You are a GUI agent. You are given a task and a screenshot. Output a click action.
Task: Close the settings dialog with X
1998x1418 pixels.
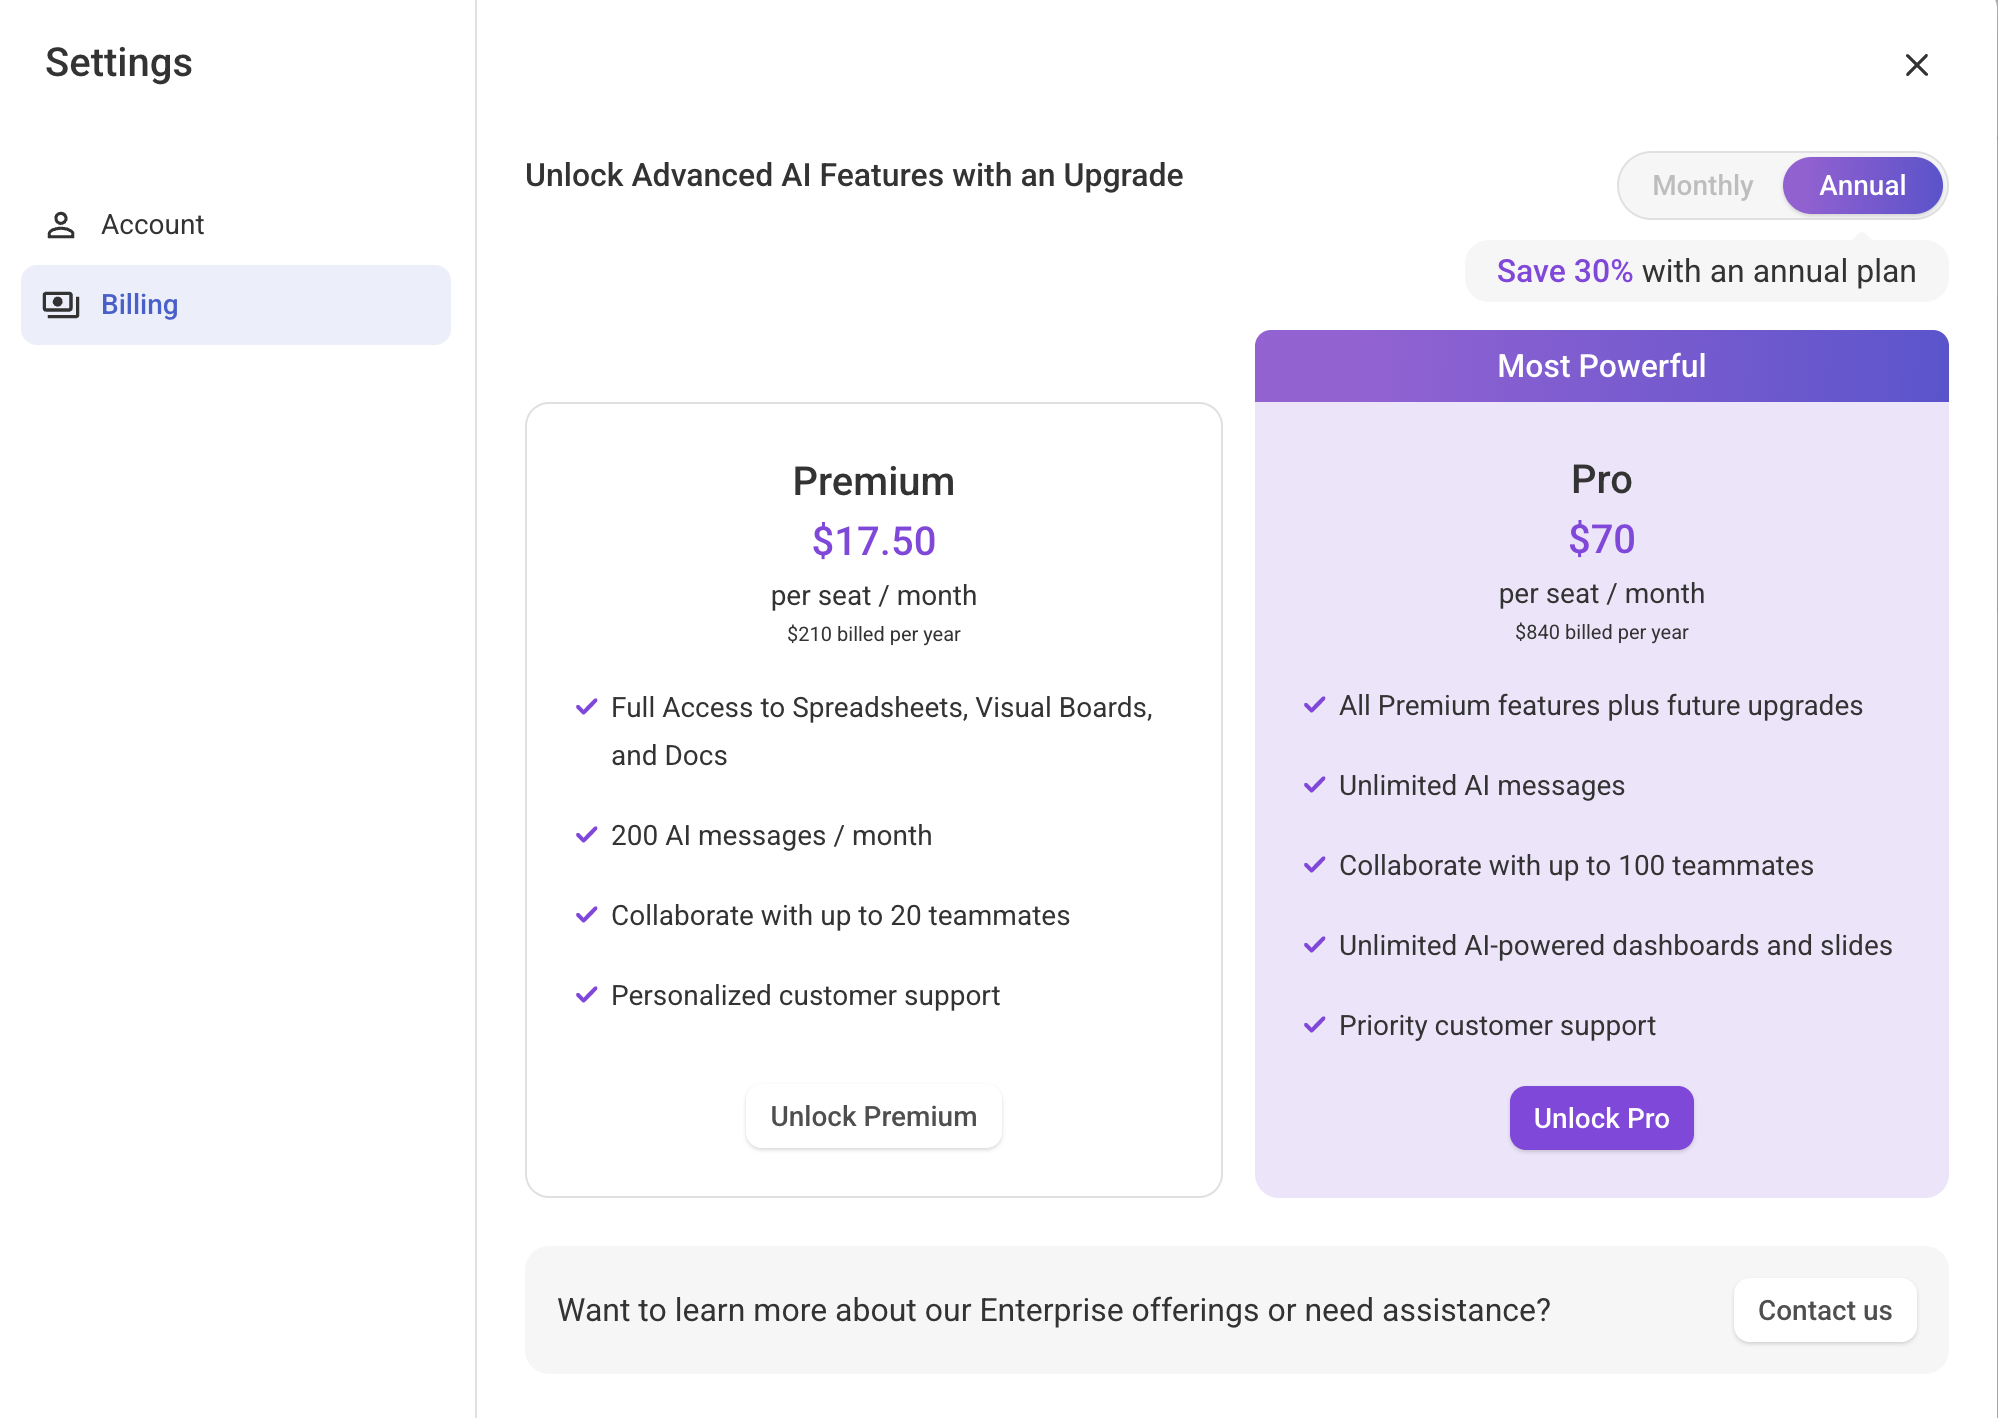(1916, 65)
